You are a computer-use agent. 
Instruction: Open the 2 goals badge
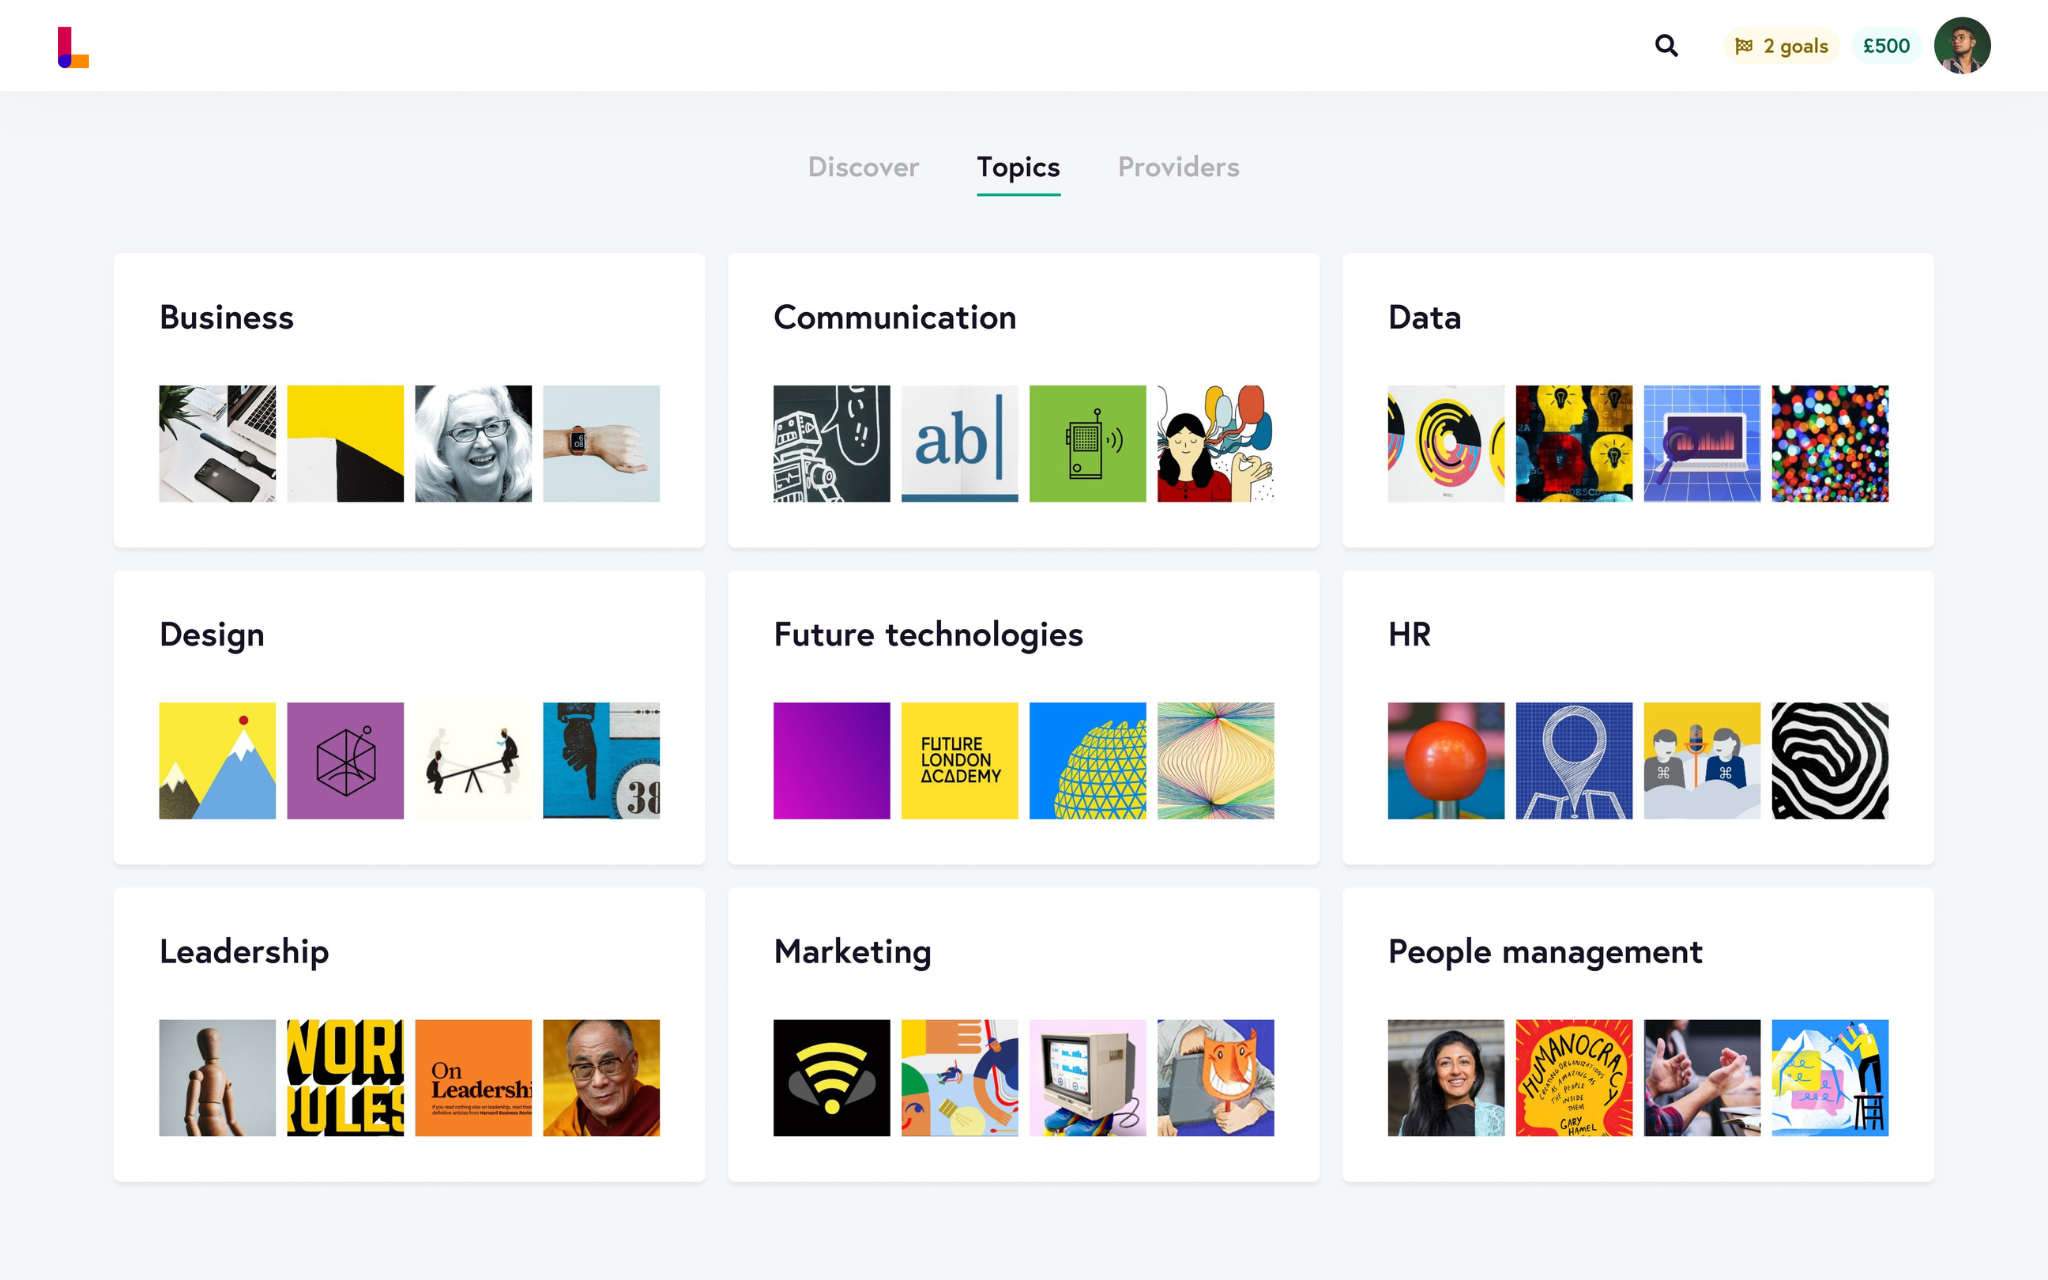coord(1781,46)
